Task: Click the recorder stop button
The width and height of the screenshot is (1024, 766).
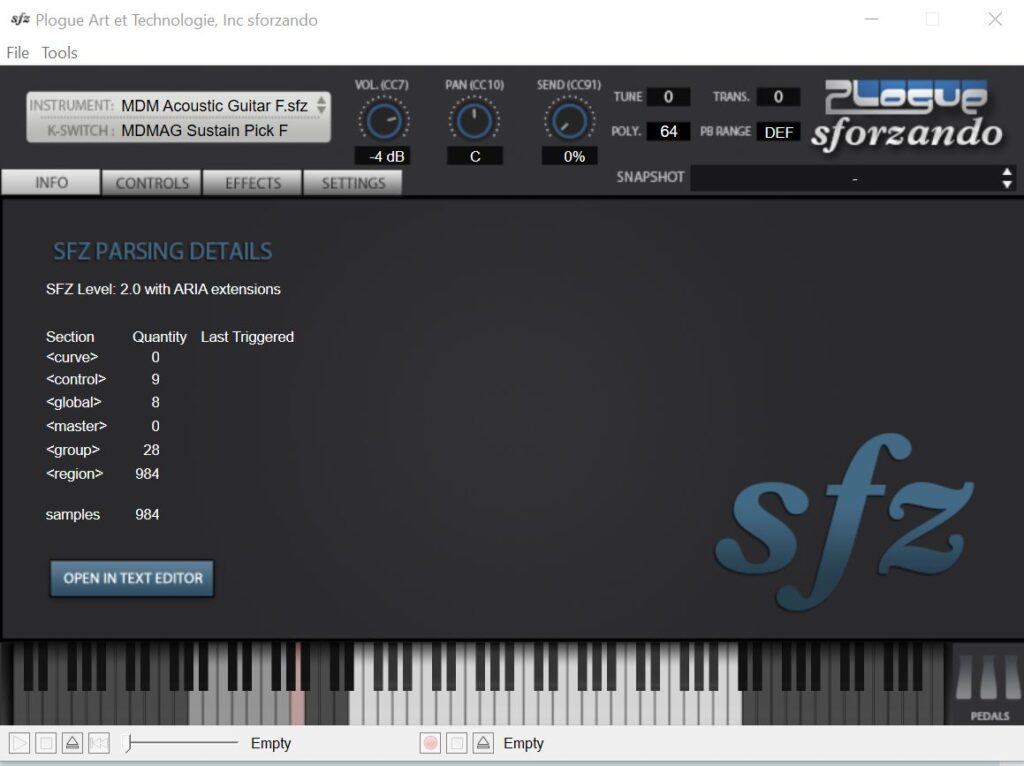Action: click(456, 743)
